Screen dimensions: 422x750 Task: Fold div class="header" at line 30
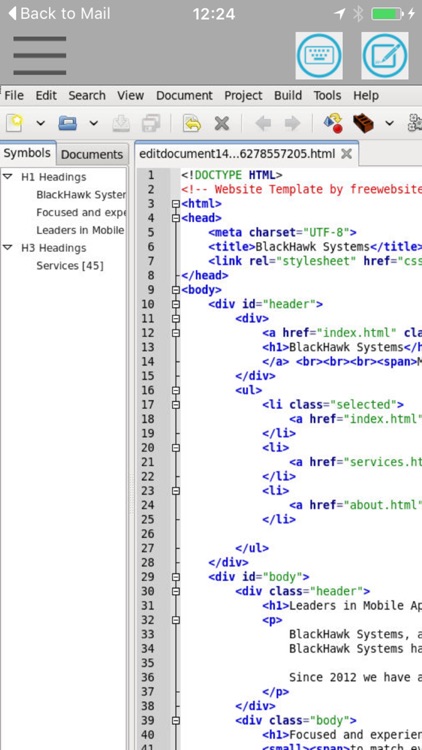[x=176, y=591]
